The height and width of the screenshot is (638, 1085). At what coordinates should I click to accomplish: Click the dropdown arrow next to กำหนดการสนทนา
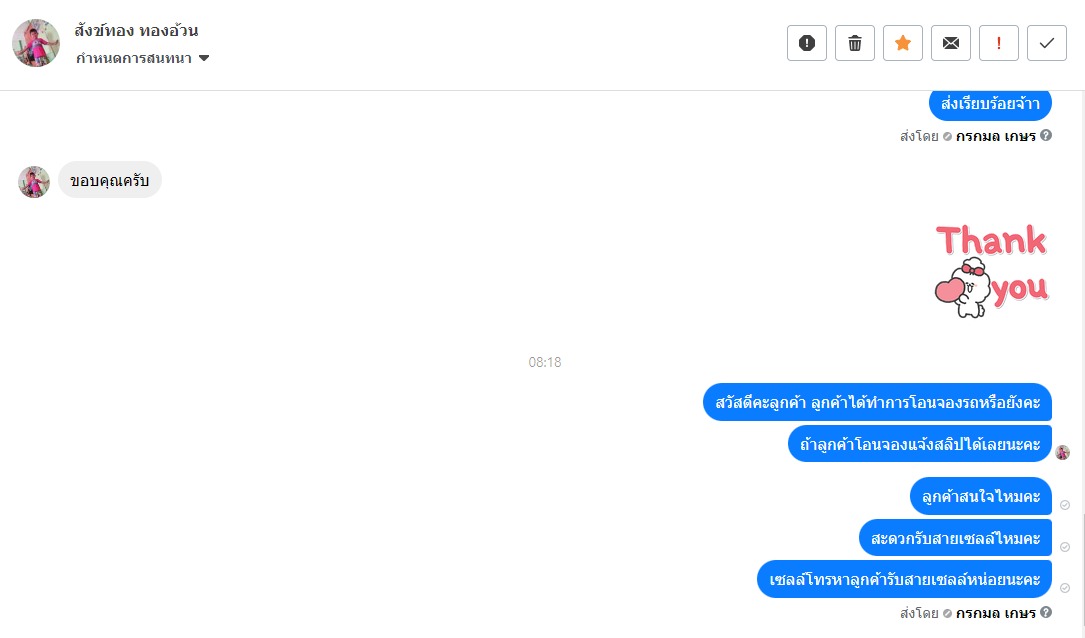pyautogui.click(x=204, y=58)
